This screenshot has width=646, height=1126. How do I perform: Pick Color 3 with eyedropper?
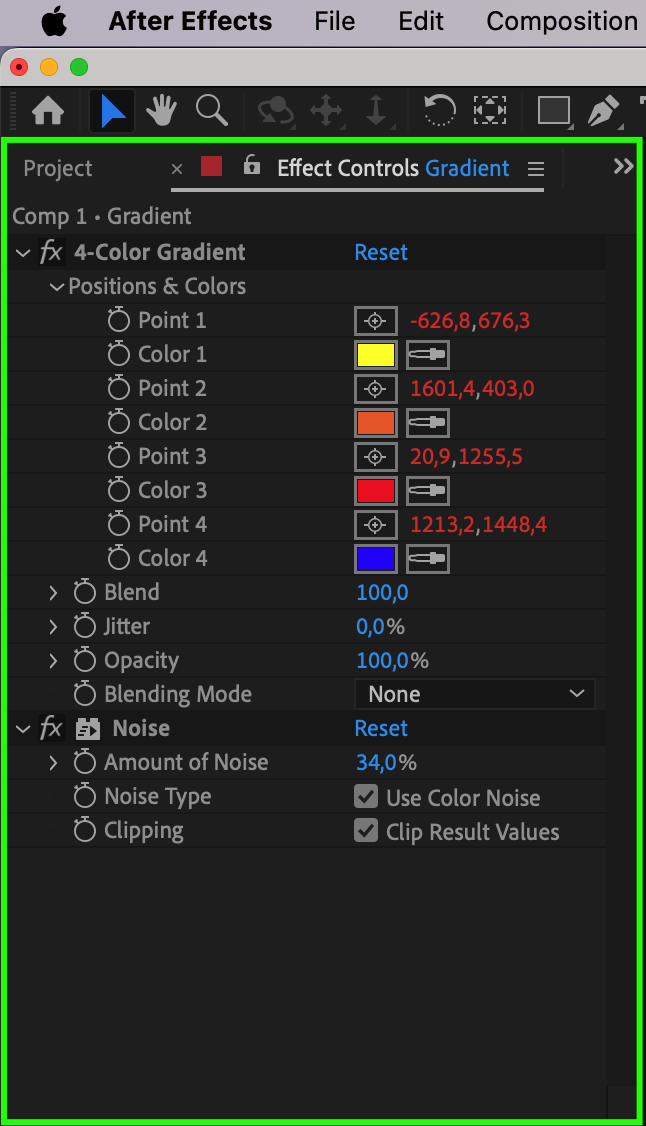click(x=428, y=490)
